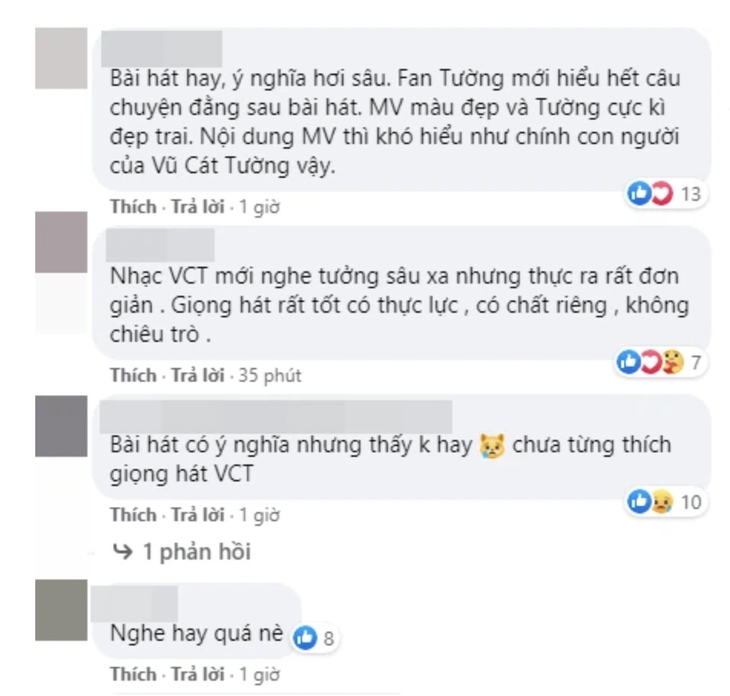Click the heart icon on the second comment
730x696 pixels.
tap(651, 362)
